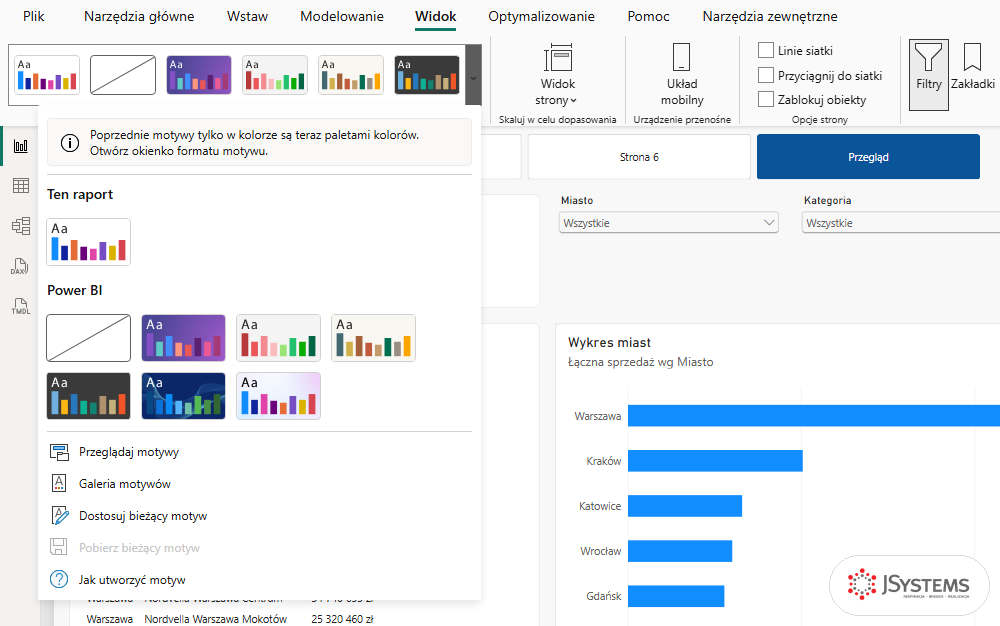Check the Zablokuj obiekty checkbox

[x=765, y=99]
